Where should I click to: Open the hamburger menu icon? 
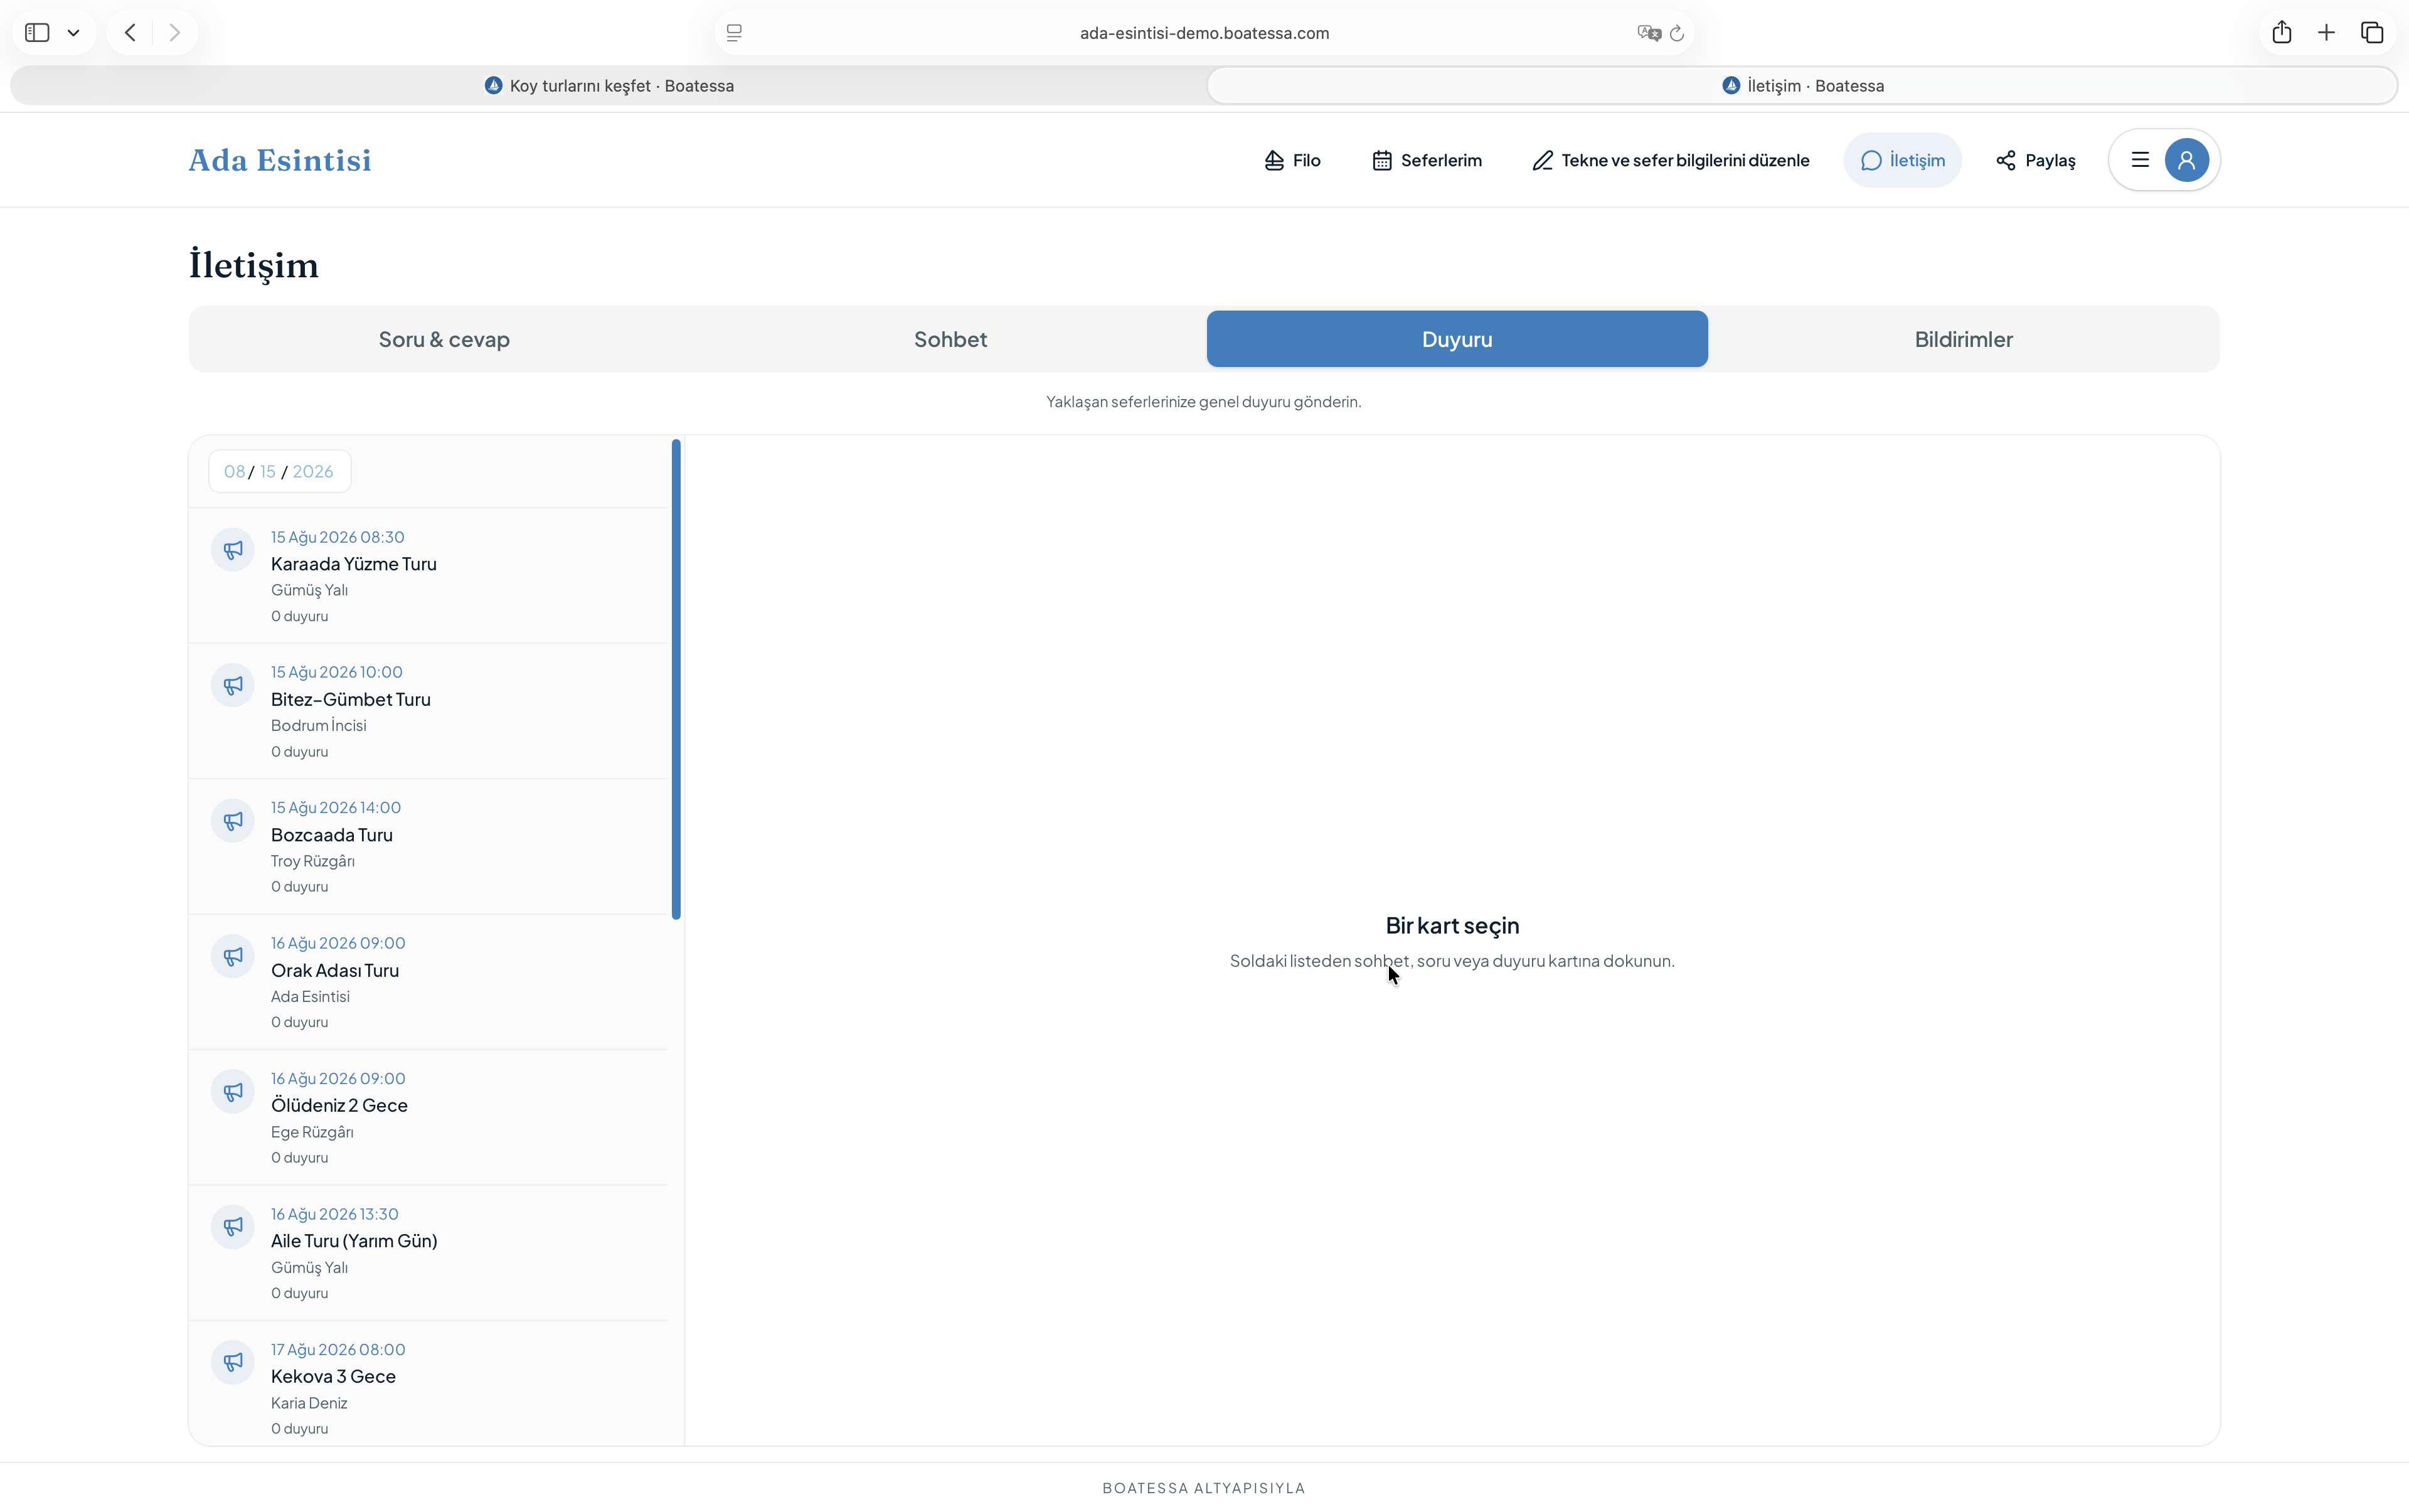pyautogui.click(x=2140, y=160)
